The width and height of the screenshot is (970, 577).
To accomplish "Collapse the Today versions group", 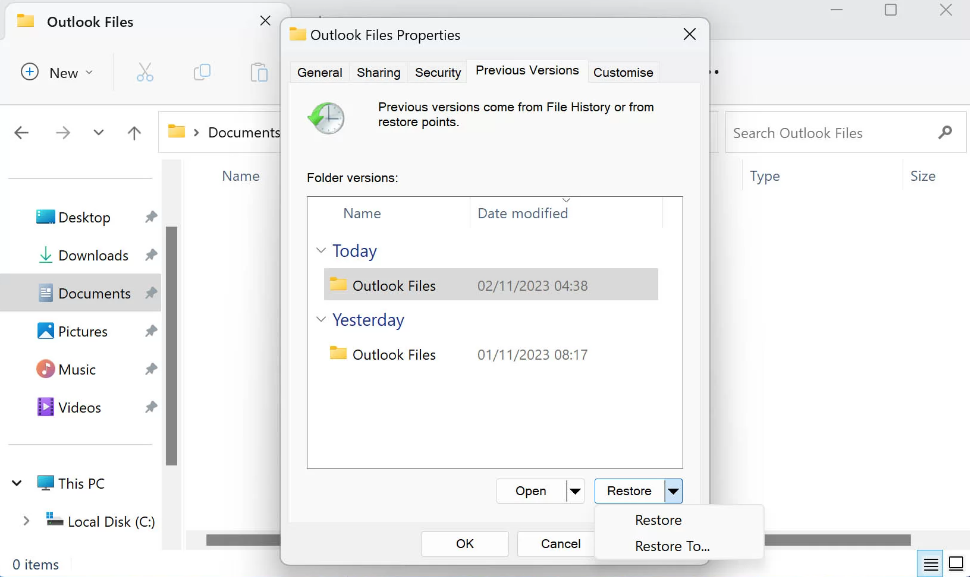I will 321,251.
